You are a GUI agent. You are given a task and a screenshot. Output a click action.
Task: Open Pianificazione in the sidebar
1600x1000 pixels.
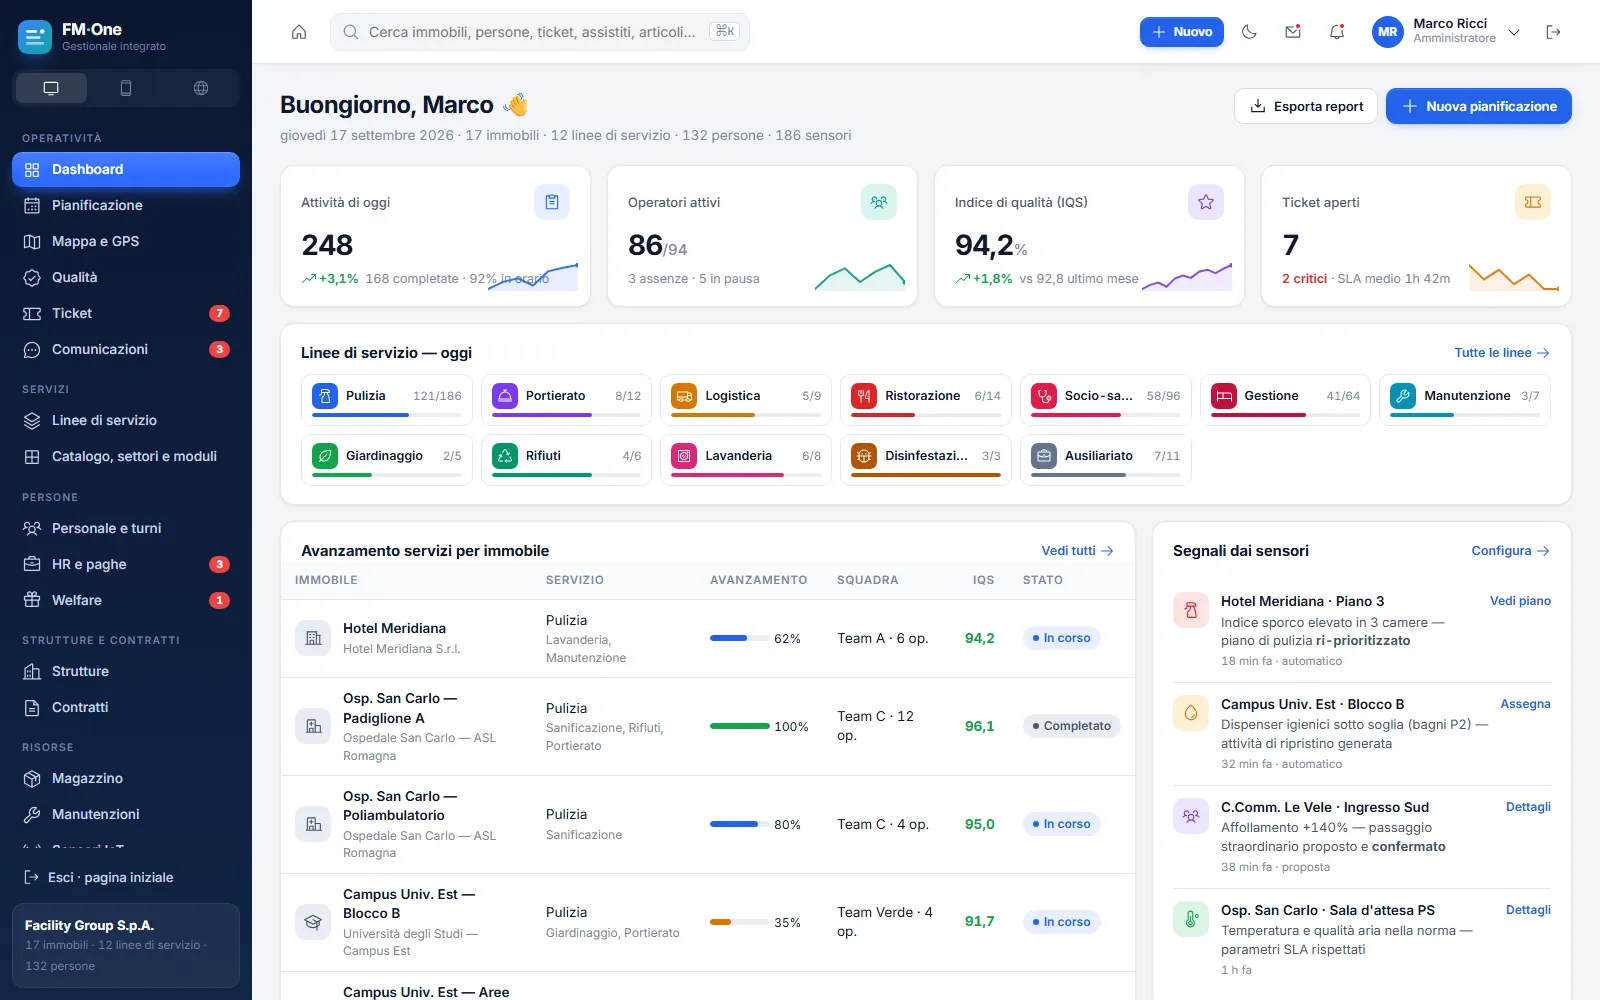click(x=126, y=205)
